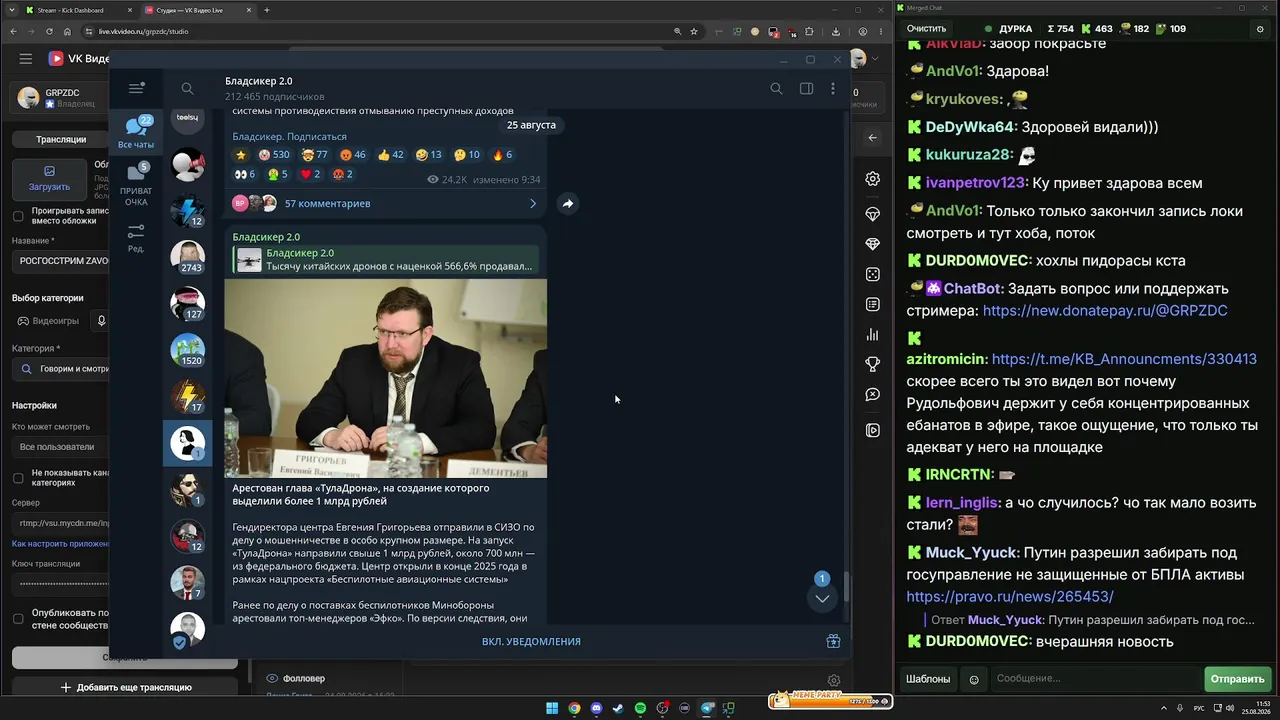Viewport: 1280px width, 720px height.
Task: Switch to the Студия — VK Видео Live tab
Action: tap(196, 10)
